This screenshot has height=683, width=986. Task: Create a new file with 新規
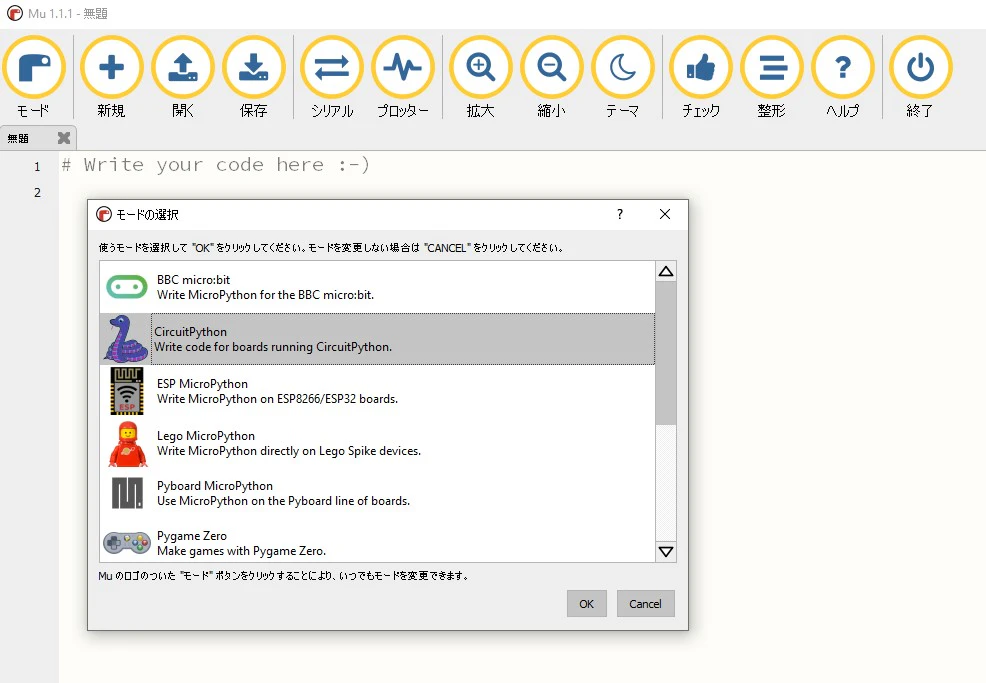111,77
